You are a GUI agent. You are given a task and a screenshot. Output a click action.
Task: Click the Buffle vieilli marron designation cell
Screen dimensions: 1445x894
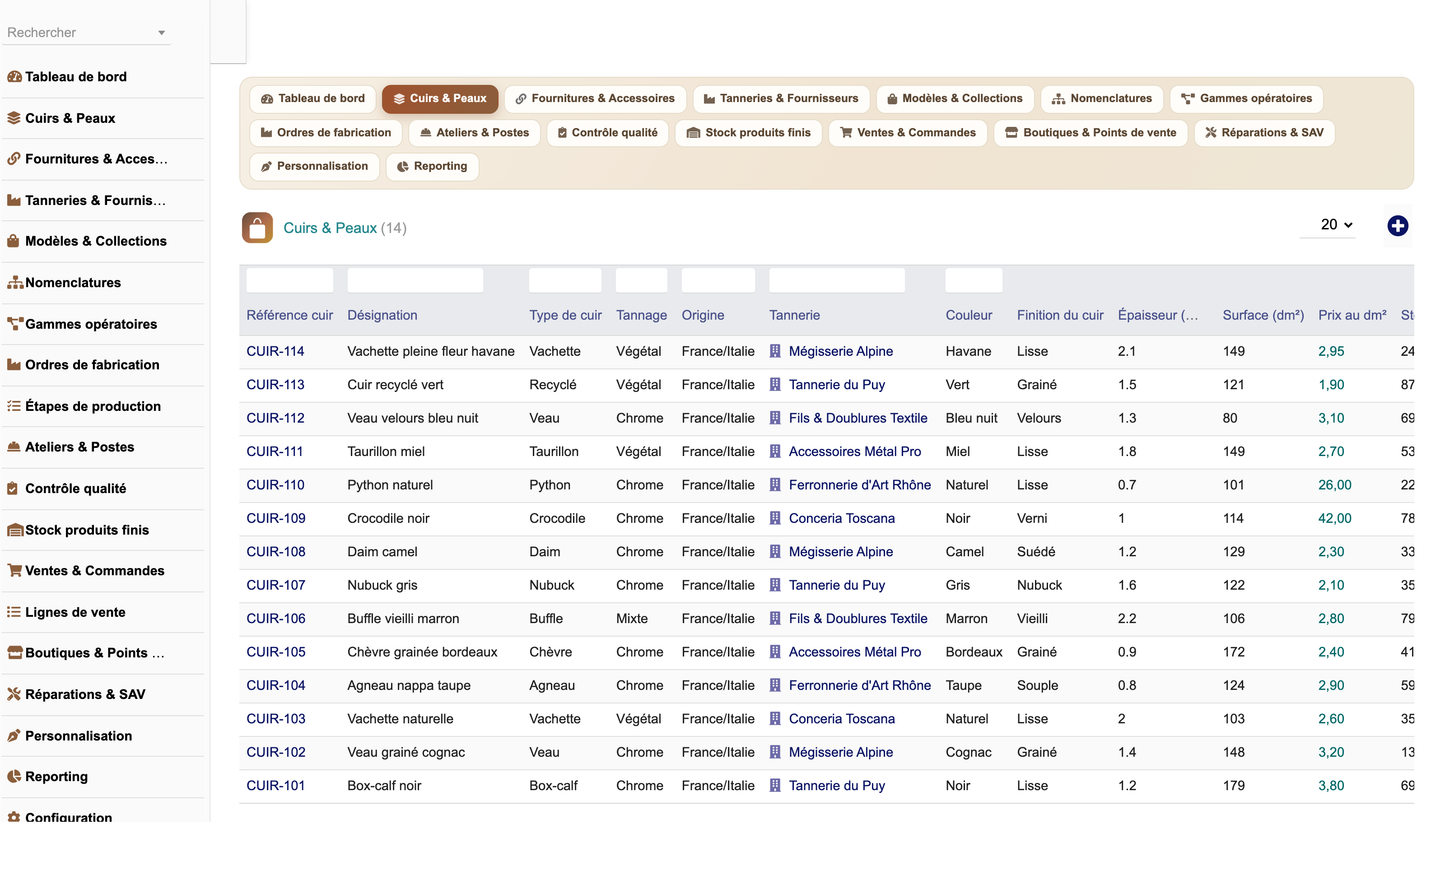point(403,619)
